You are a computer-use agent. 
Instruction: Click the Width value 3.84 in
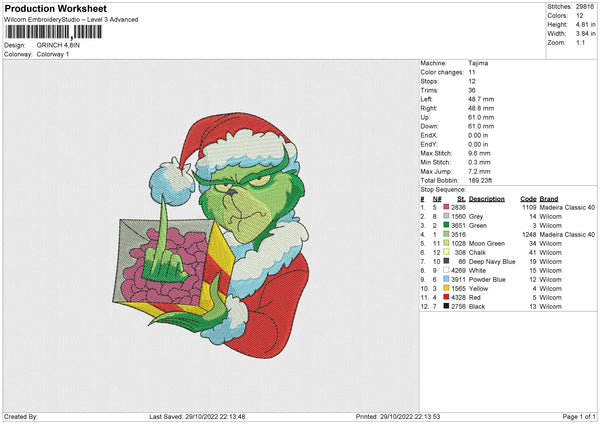(x=585, y=34)
